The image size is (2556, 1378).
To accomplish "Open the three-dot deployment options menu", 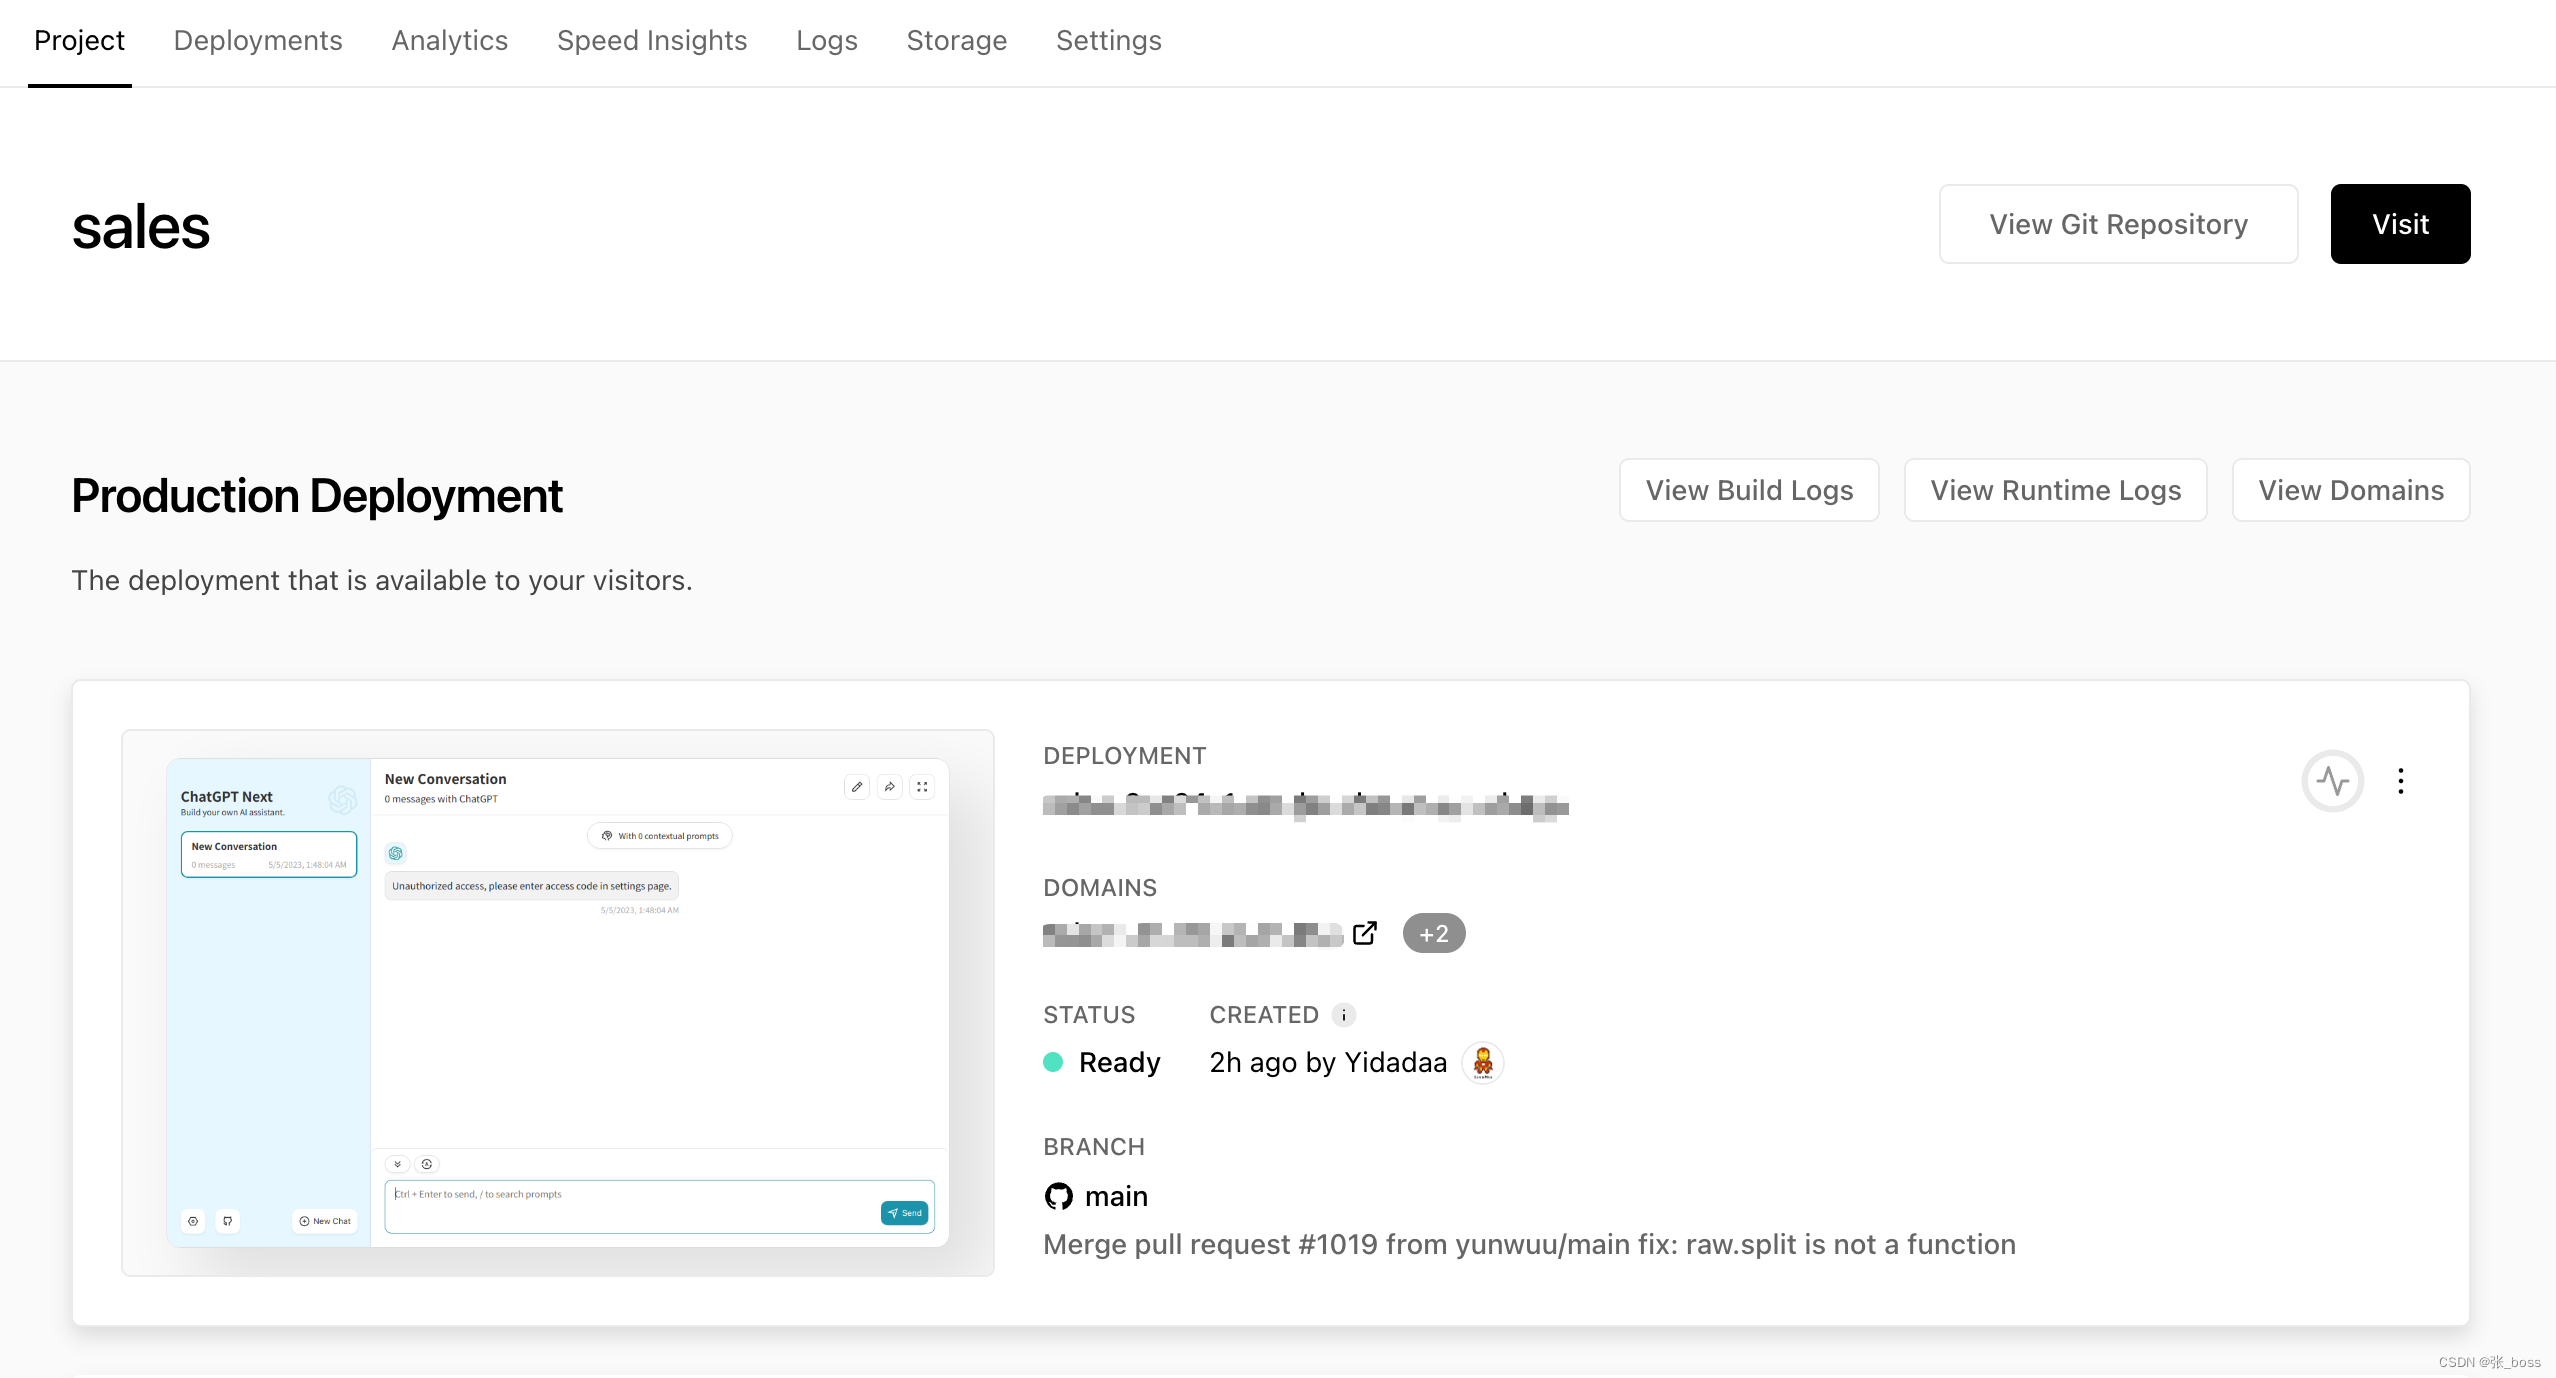I will tap(2400, 781).
